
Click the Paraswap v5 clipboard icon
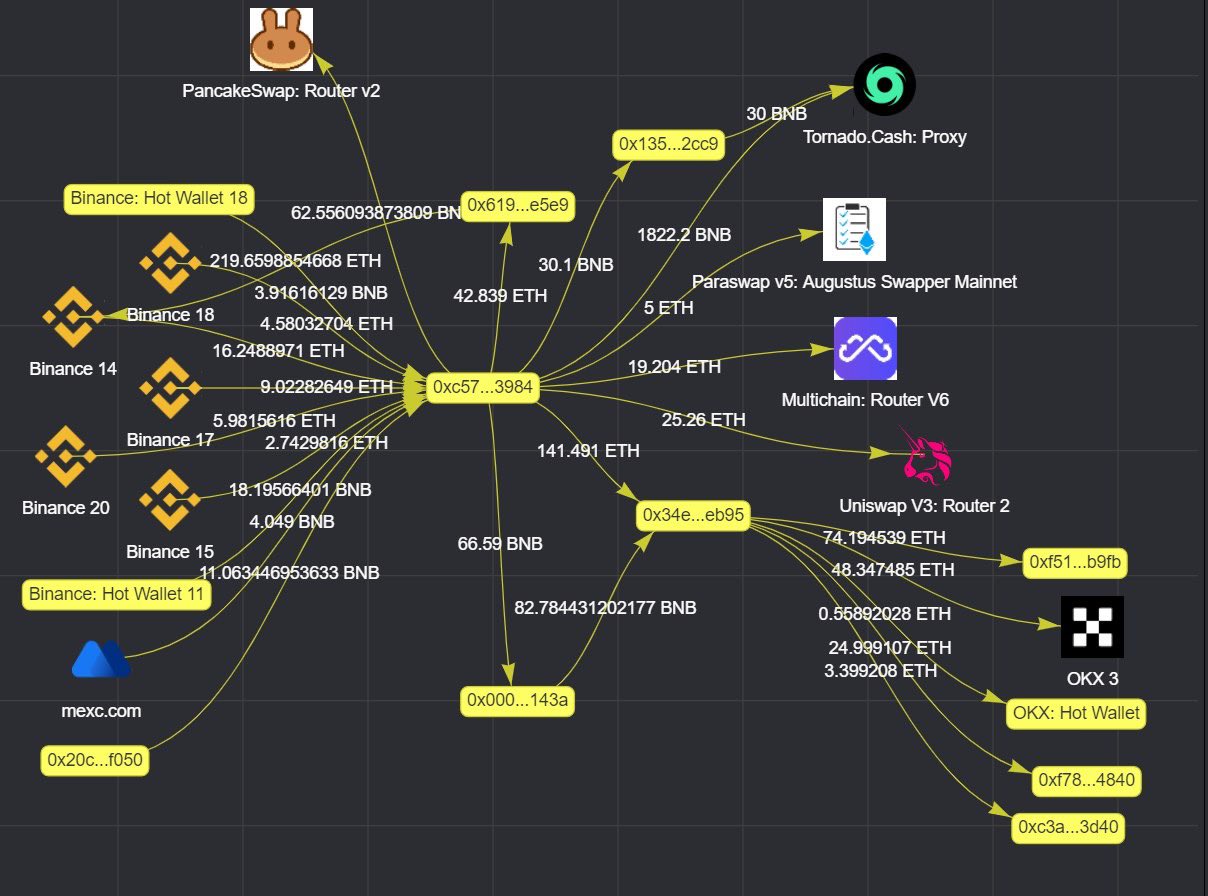tap(853, 230)
